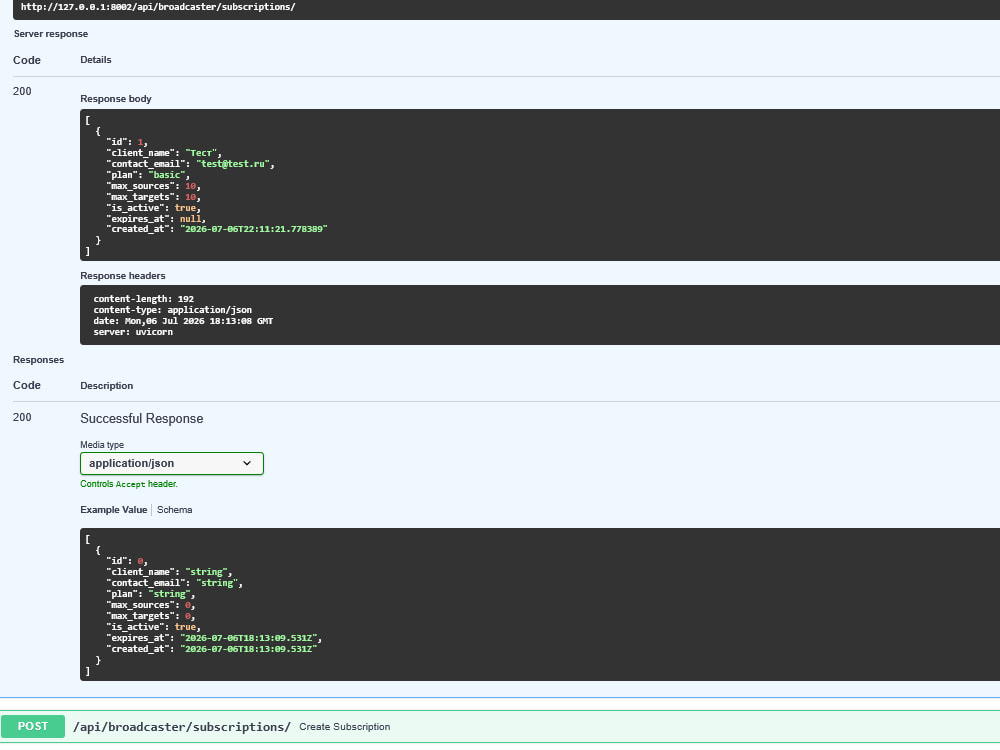Click the "Controls Accept header." note

(129, 484)
